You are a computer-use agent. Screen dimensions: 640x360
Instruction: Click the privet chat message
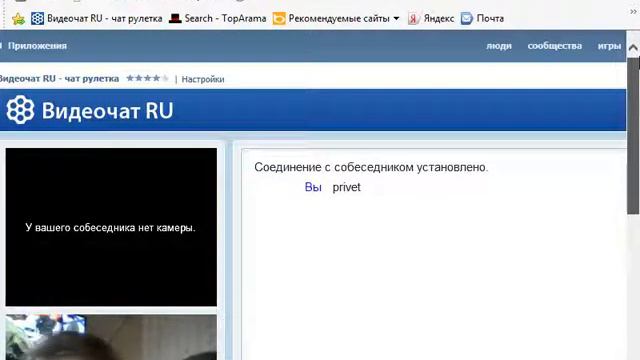click(x=347, y=187)
